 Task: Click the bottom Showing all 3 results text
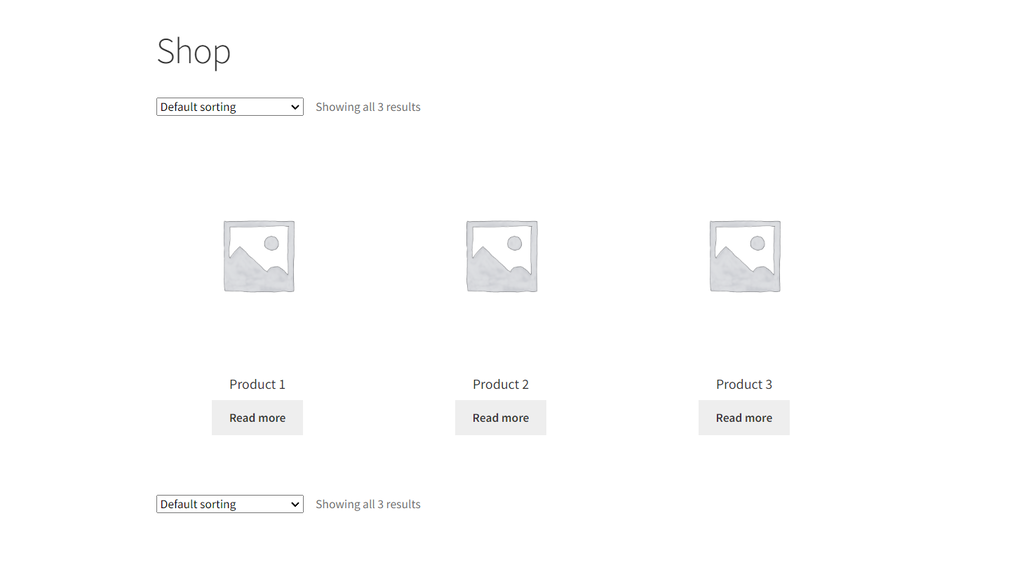click(367, 503)
